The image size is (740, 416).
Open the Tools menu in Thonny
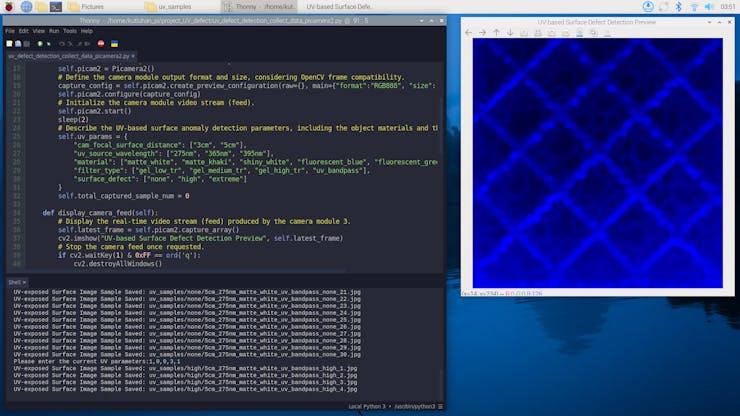pos(70,31)
